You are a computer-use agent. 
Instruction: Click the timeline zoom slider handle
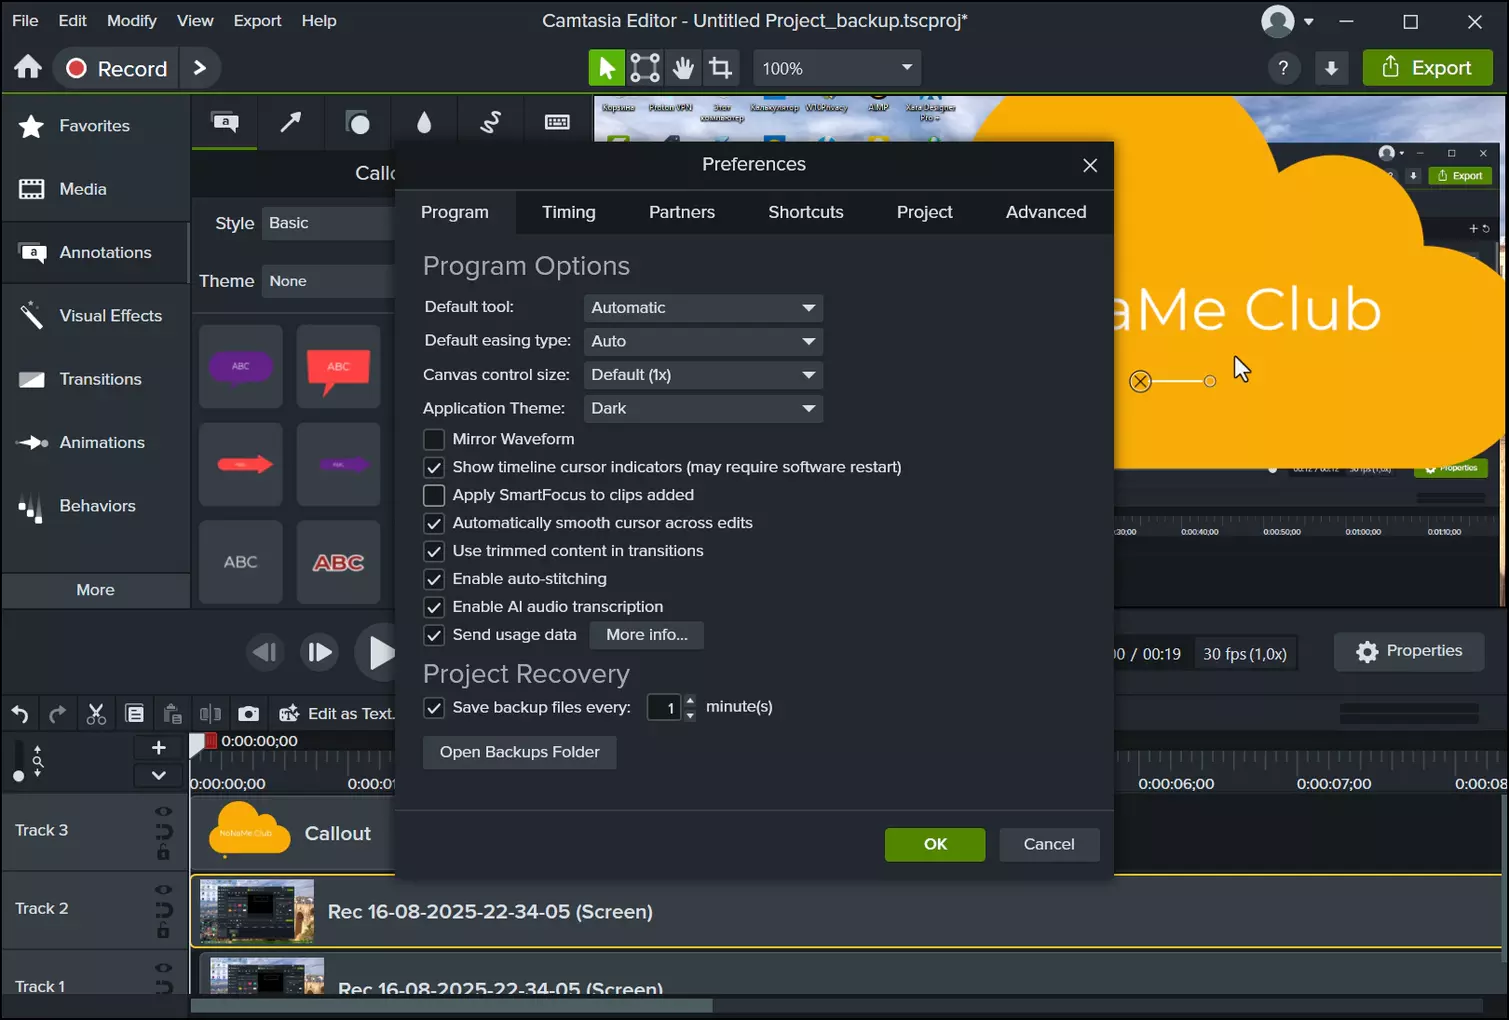(18, 776)
